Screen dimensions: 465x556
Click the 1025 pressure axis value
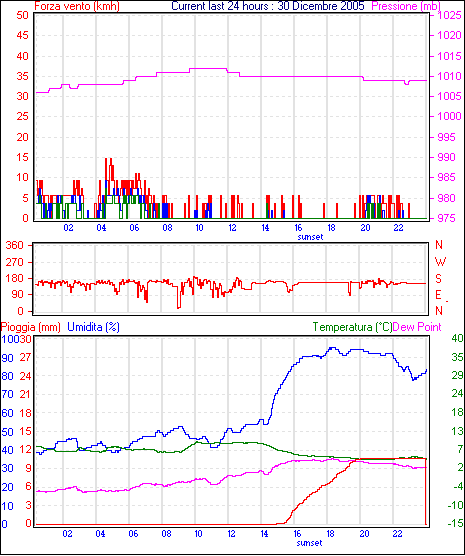click(449, 15)
